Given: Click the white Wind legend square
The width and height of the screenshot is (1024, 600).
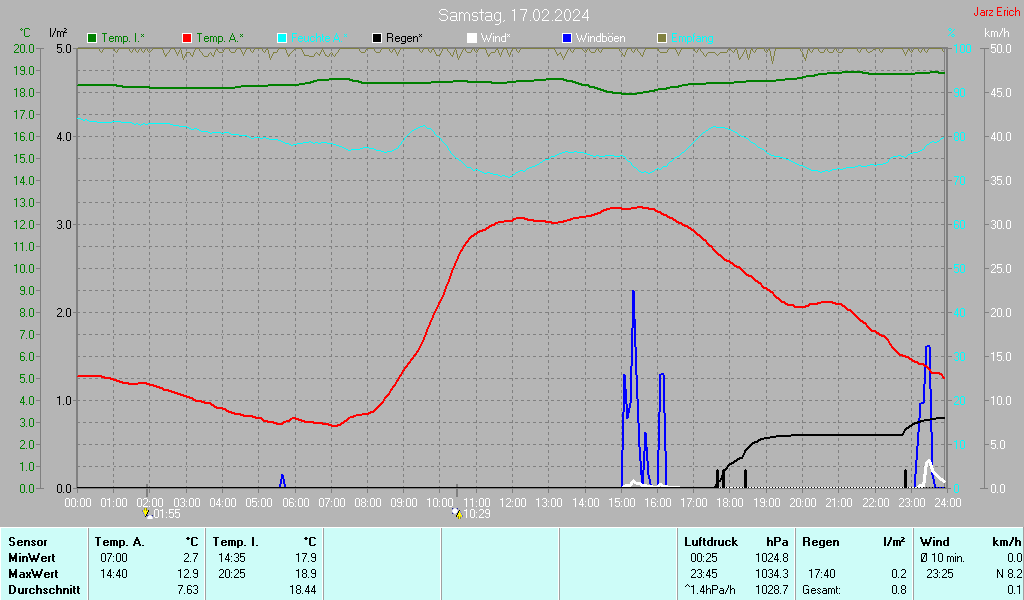Looking at the screenshot, I should pos(472,38).
